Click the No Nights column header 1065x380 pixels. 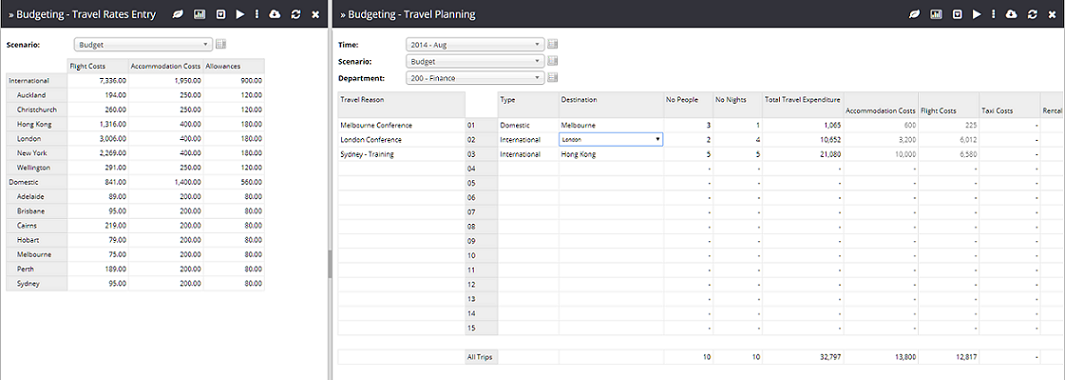(x=737, y=105)
